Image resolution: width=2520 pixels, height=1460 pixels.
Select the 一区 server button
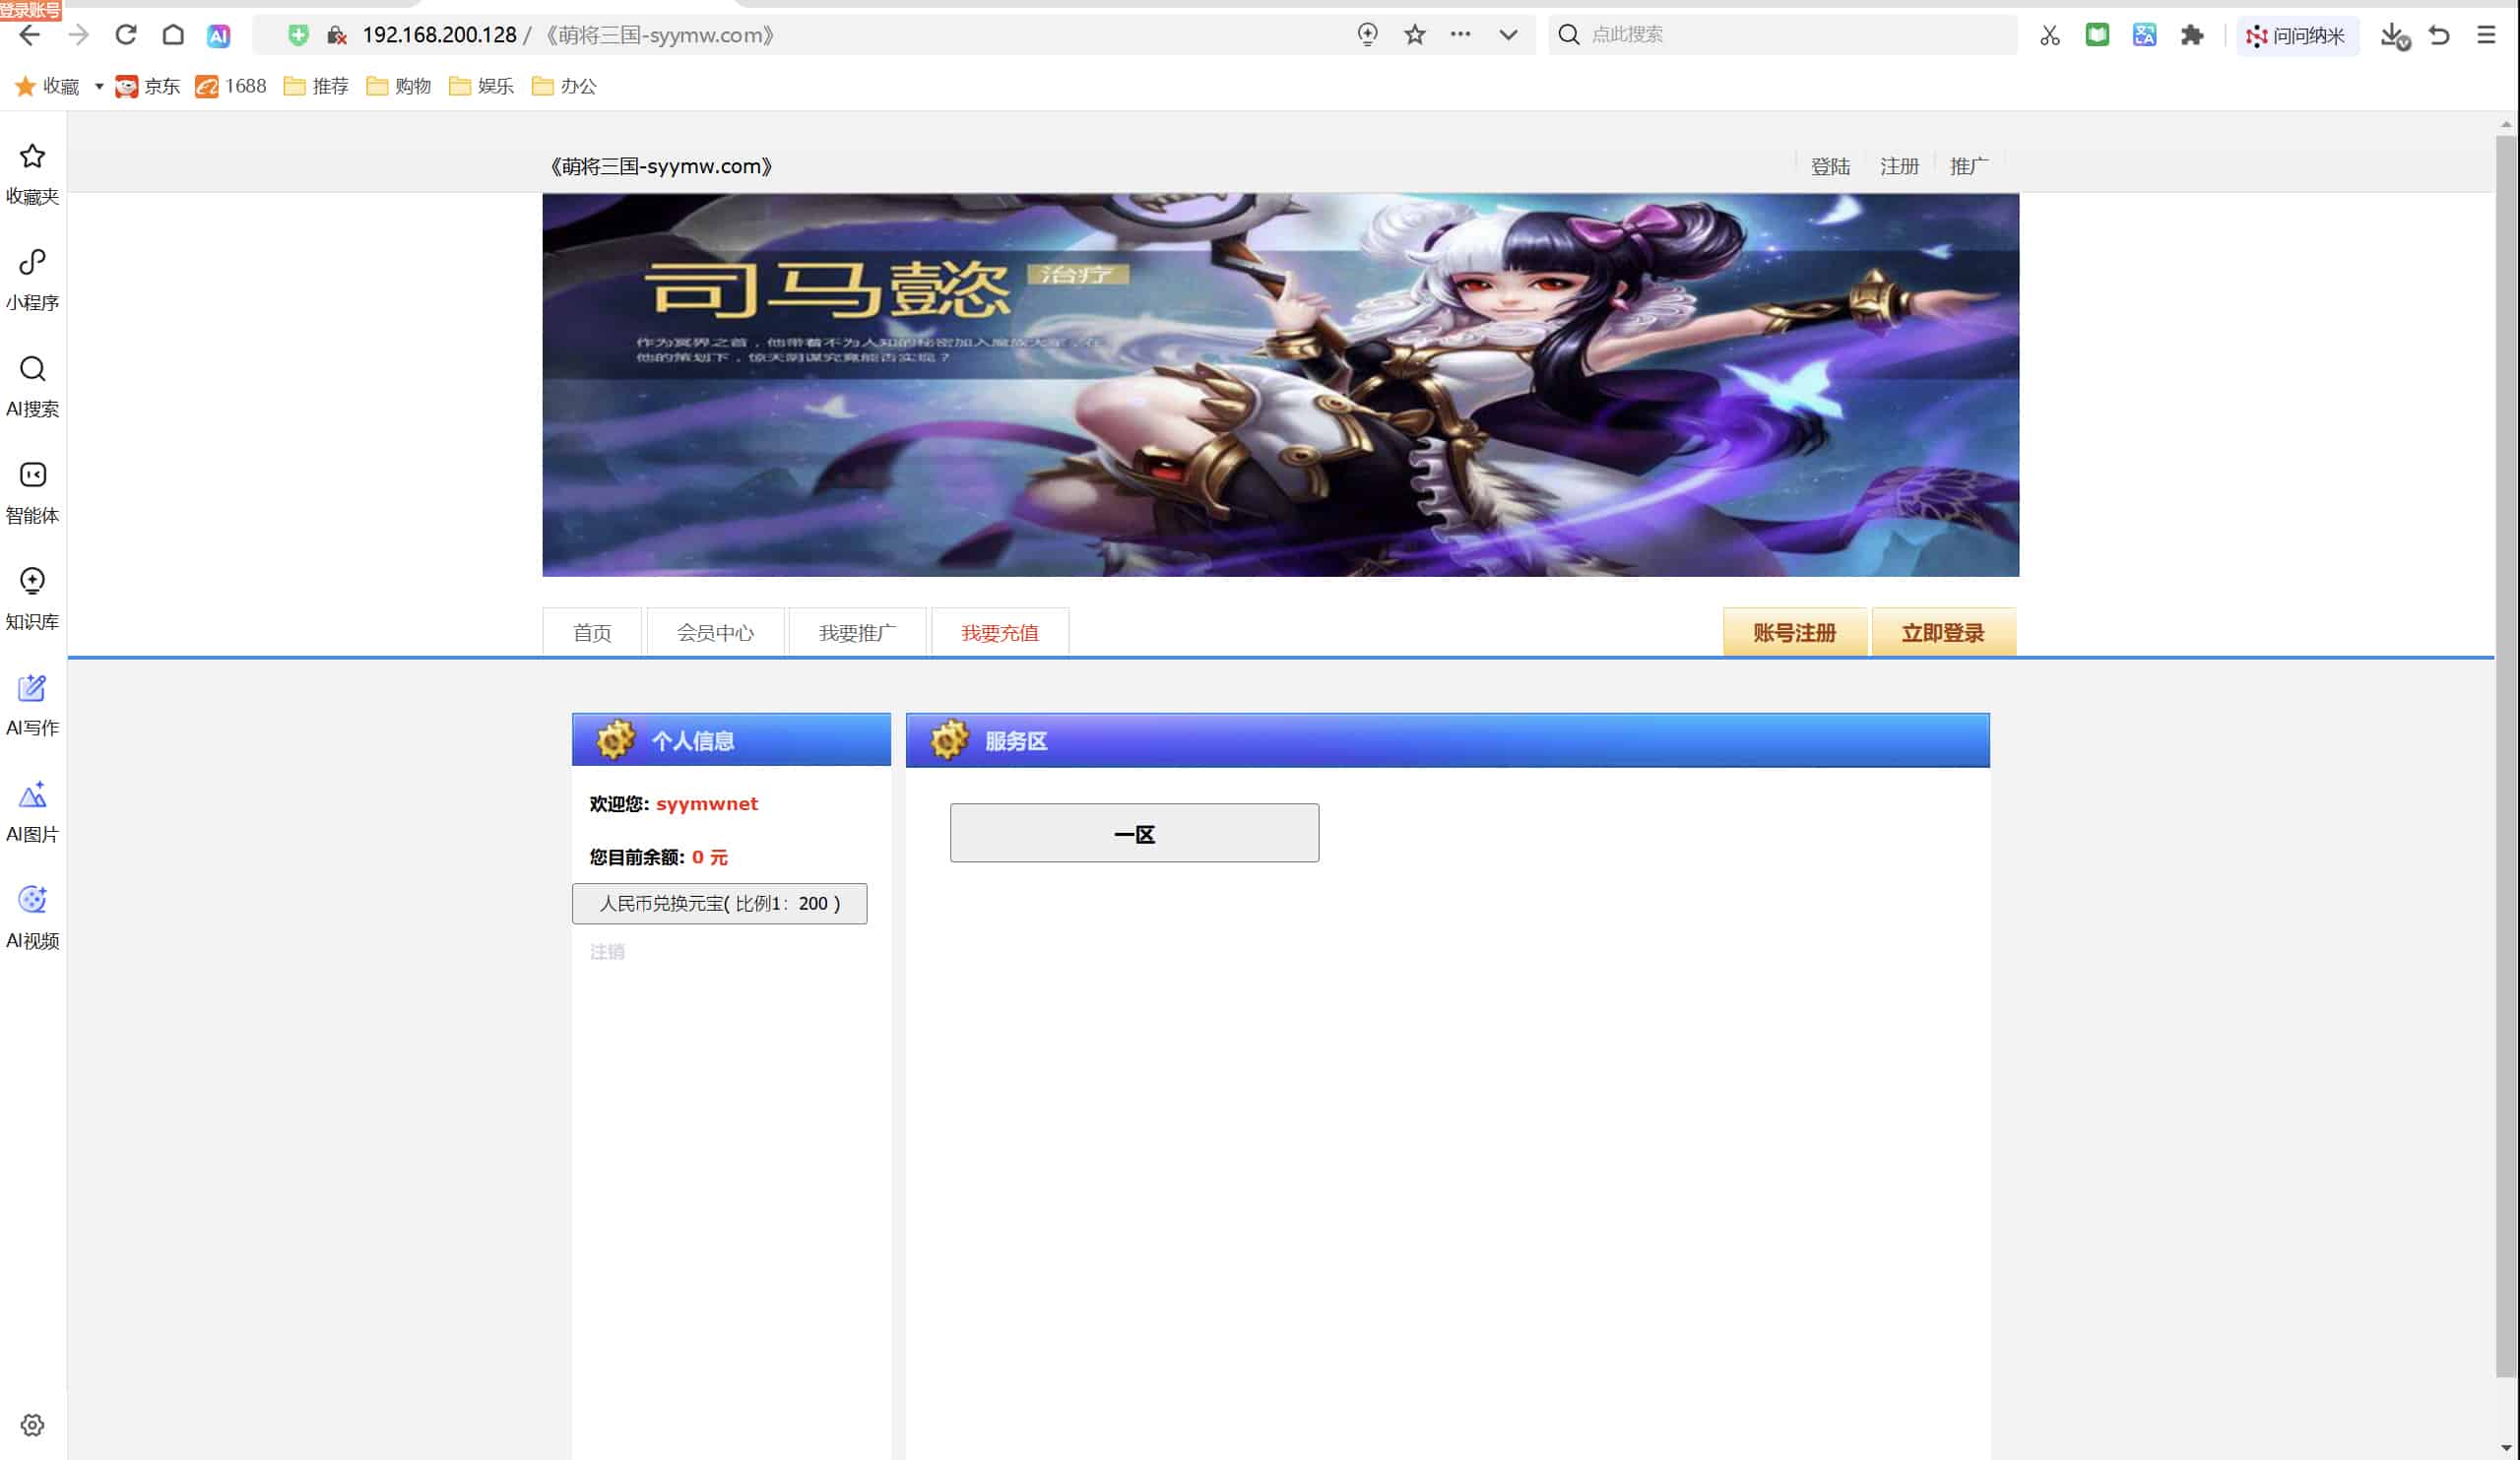point(1134,833)
